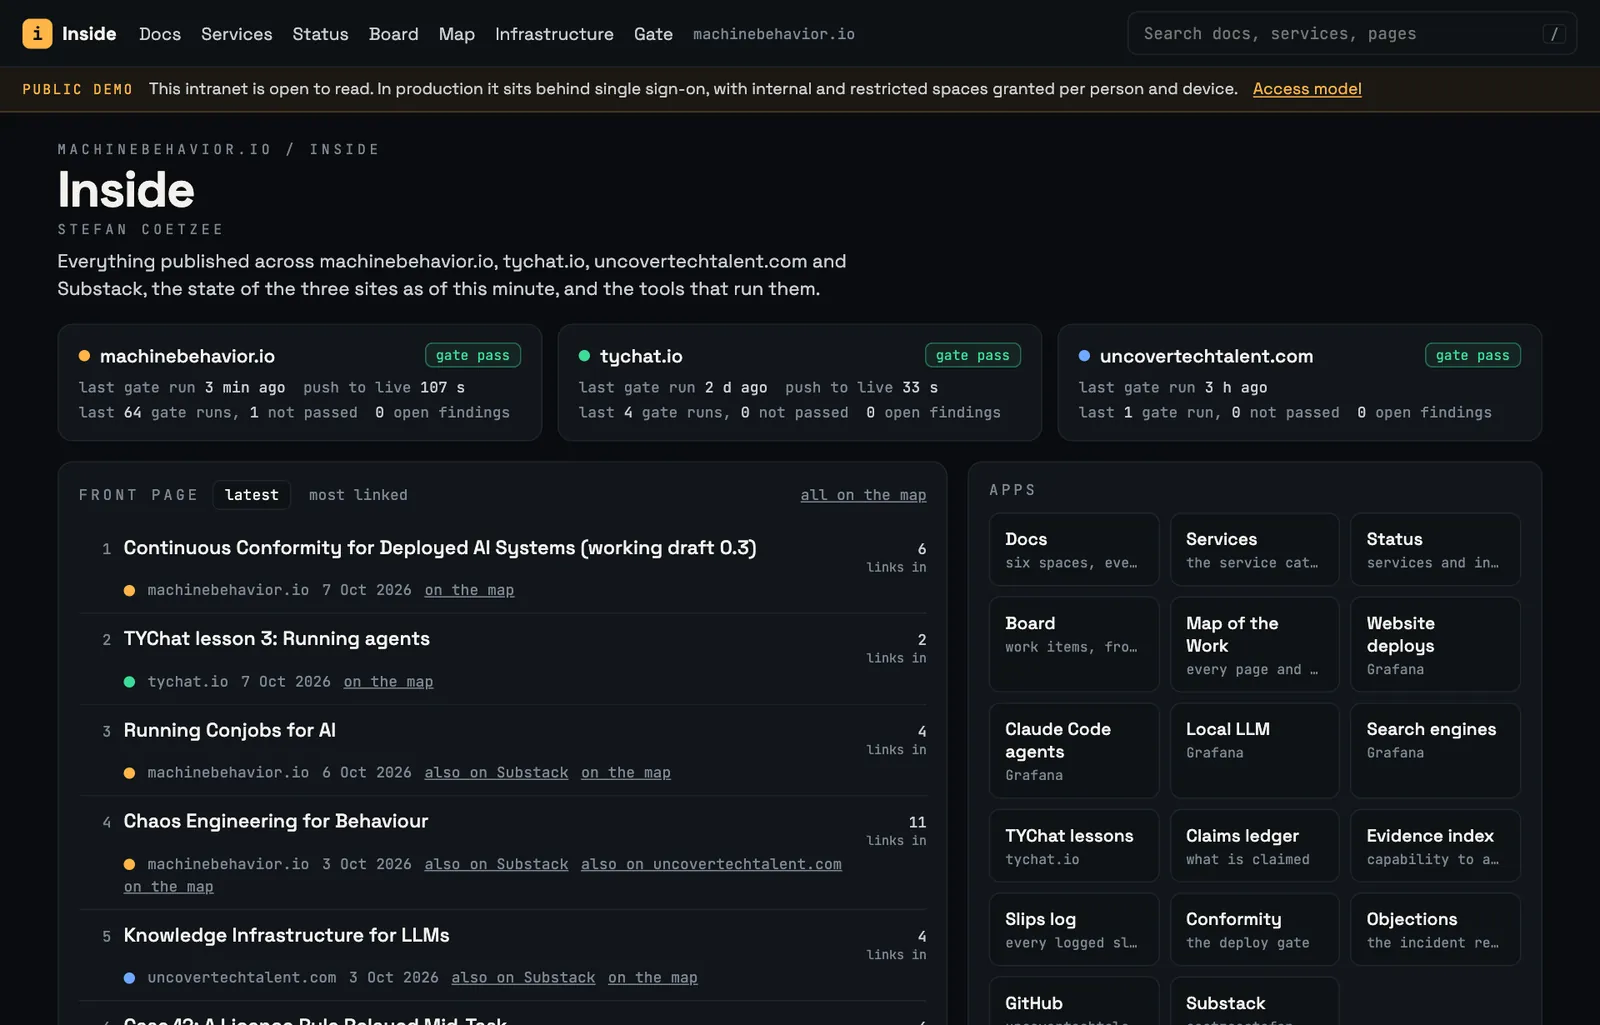Screen dimensions: 1600x1025
Task: Focus the search docs, services, pages field
Action: pos(1352,33)
